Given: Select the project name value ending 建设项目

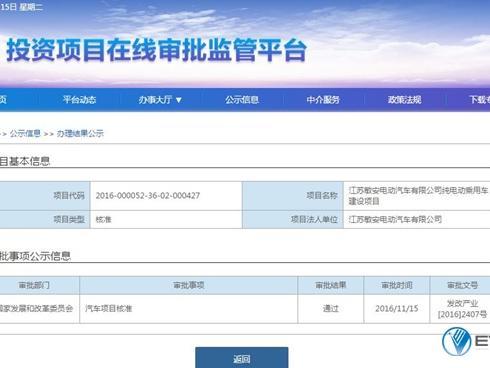Looking at the screenshot, I should tap(418, 196).
